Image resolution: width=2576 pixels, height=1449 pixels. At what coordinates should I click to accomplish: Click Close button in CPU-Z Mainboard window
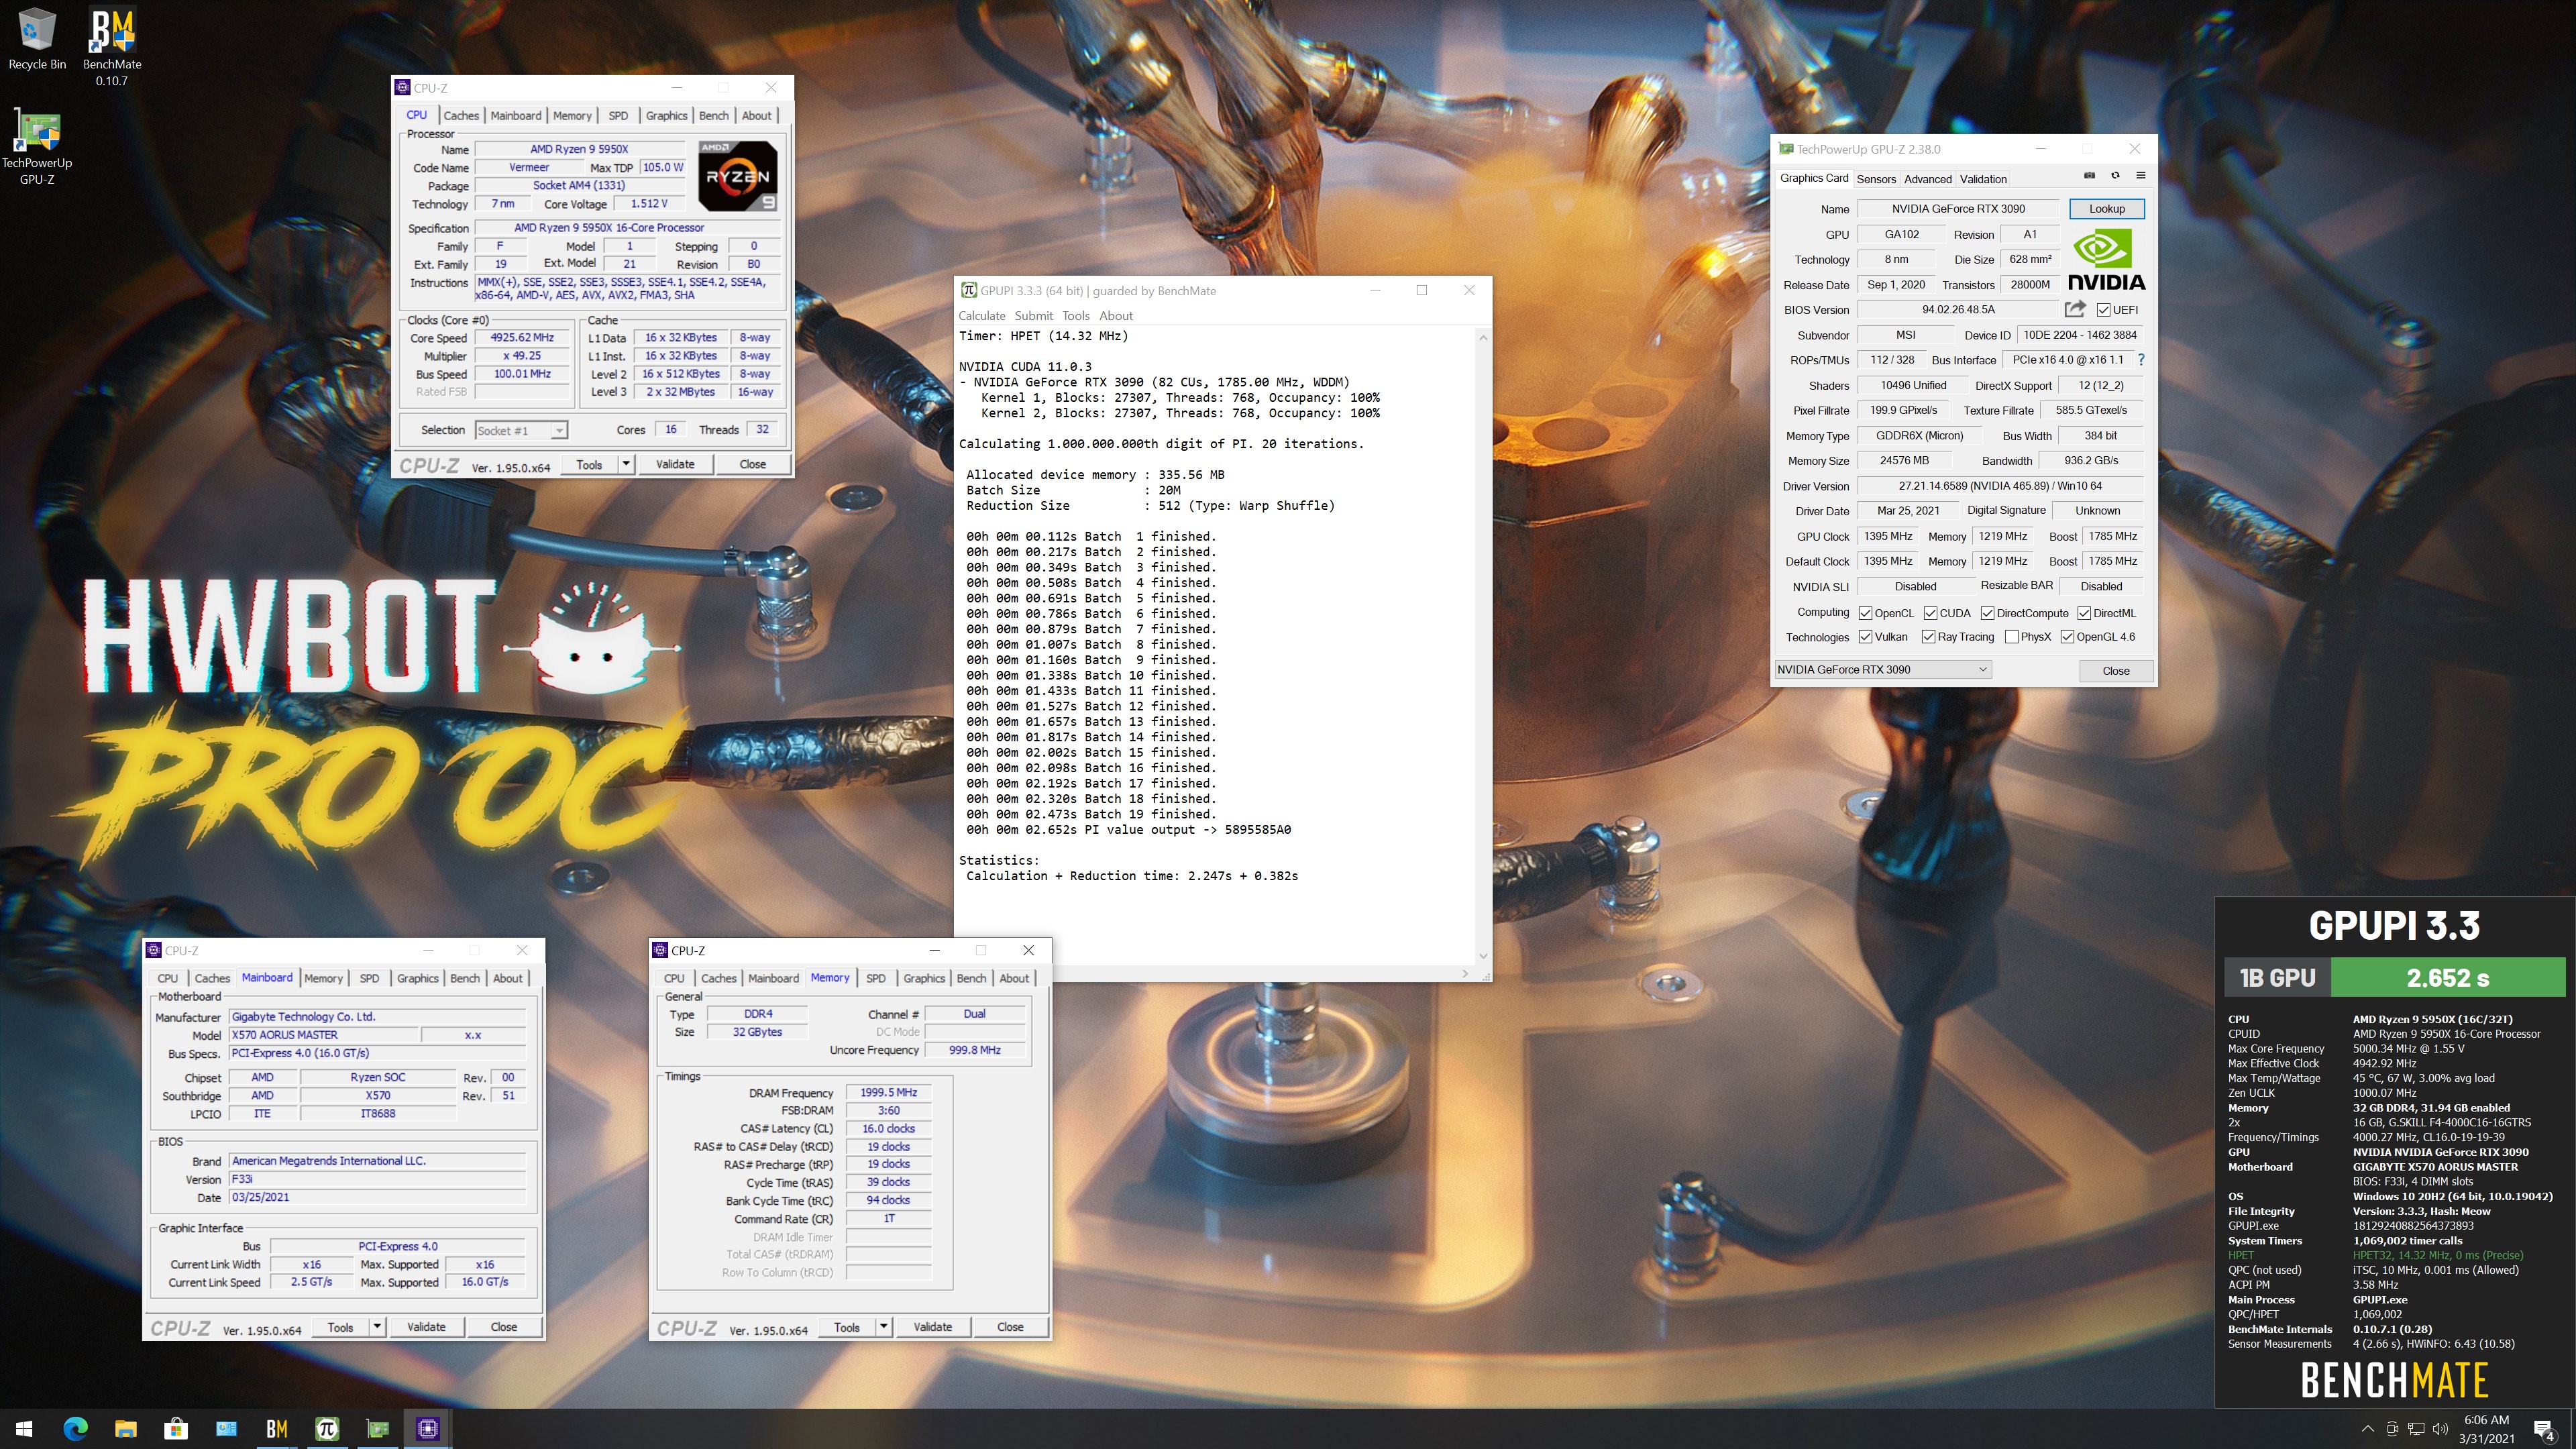click(x=504, y=1327)
